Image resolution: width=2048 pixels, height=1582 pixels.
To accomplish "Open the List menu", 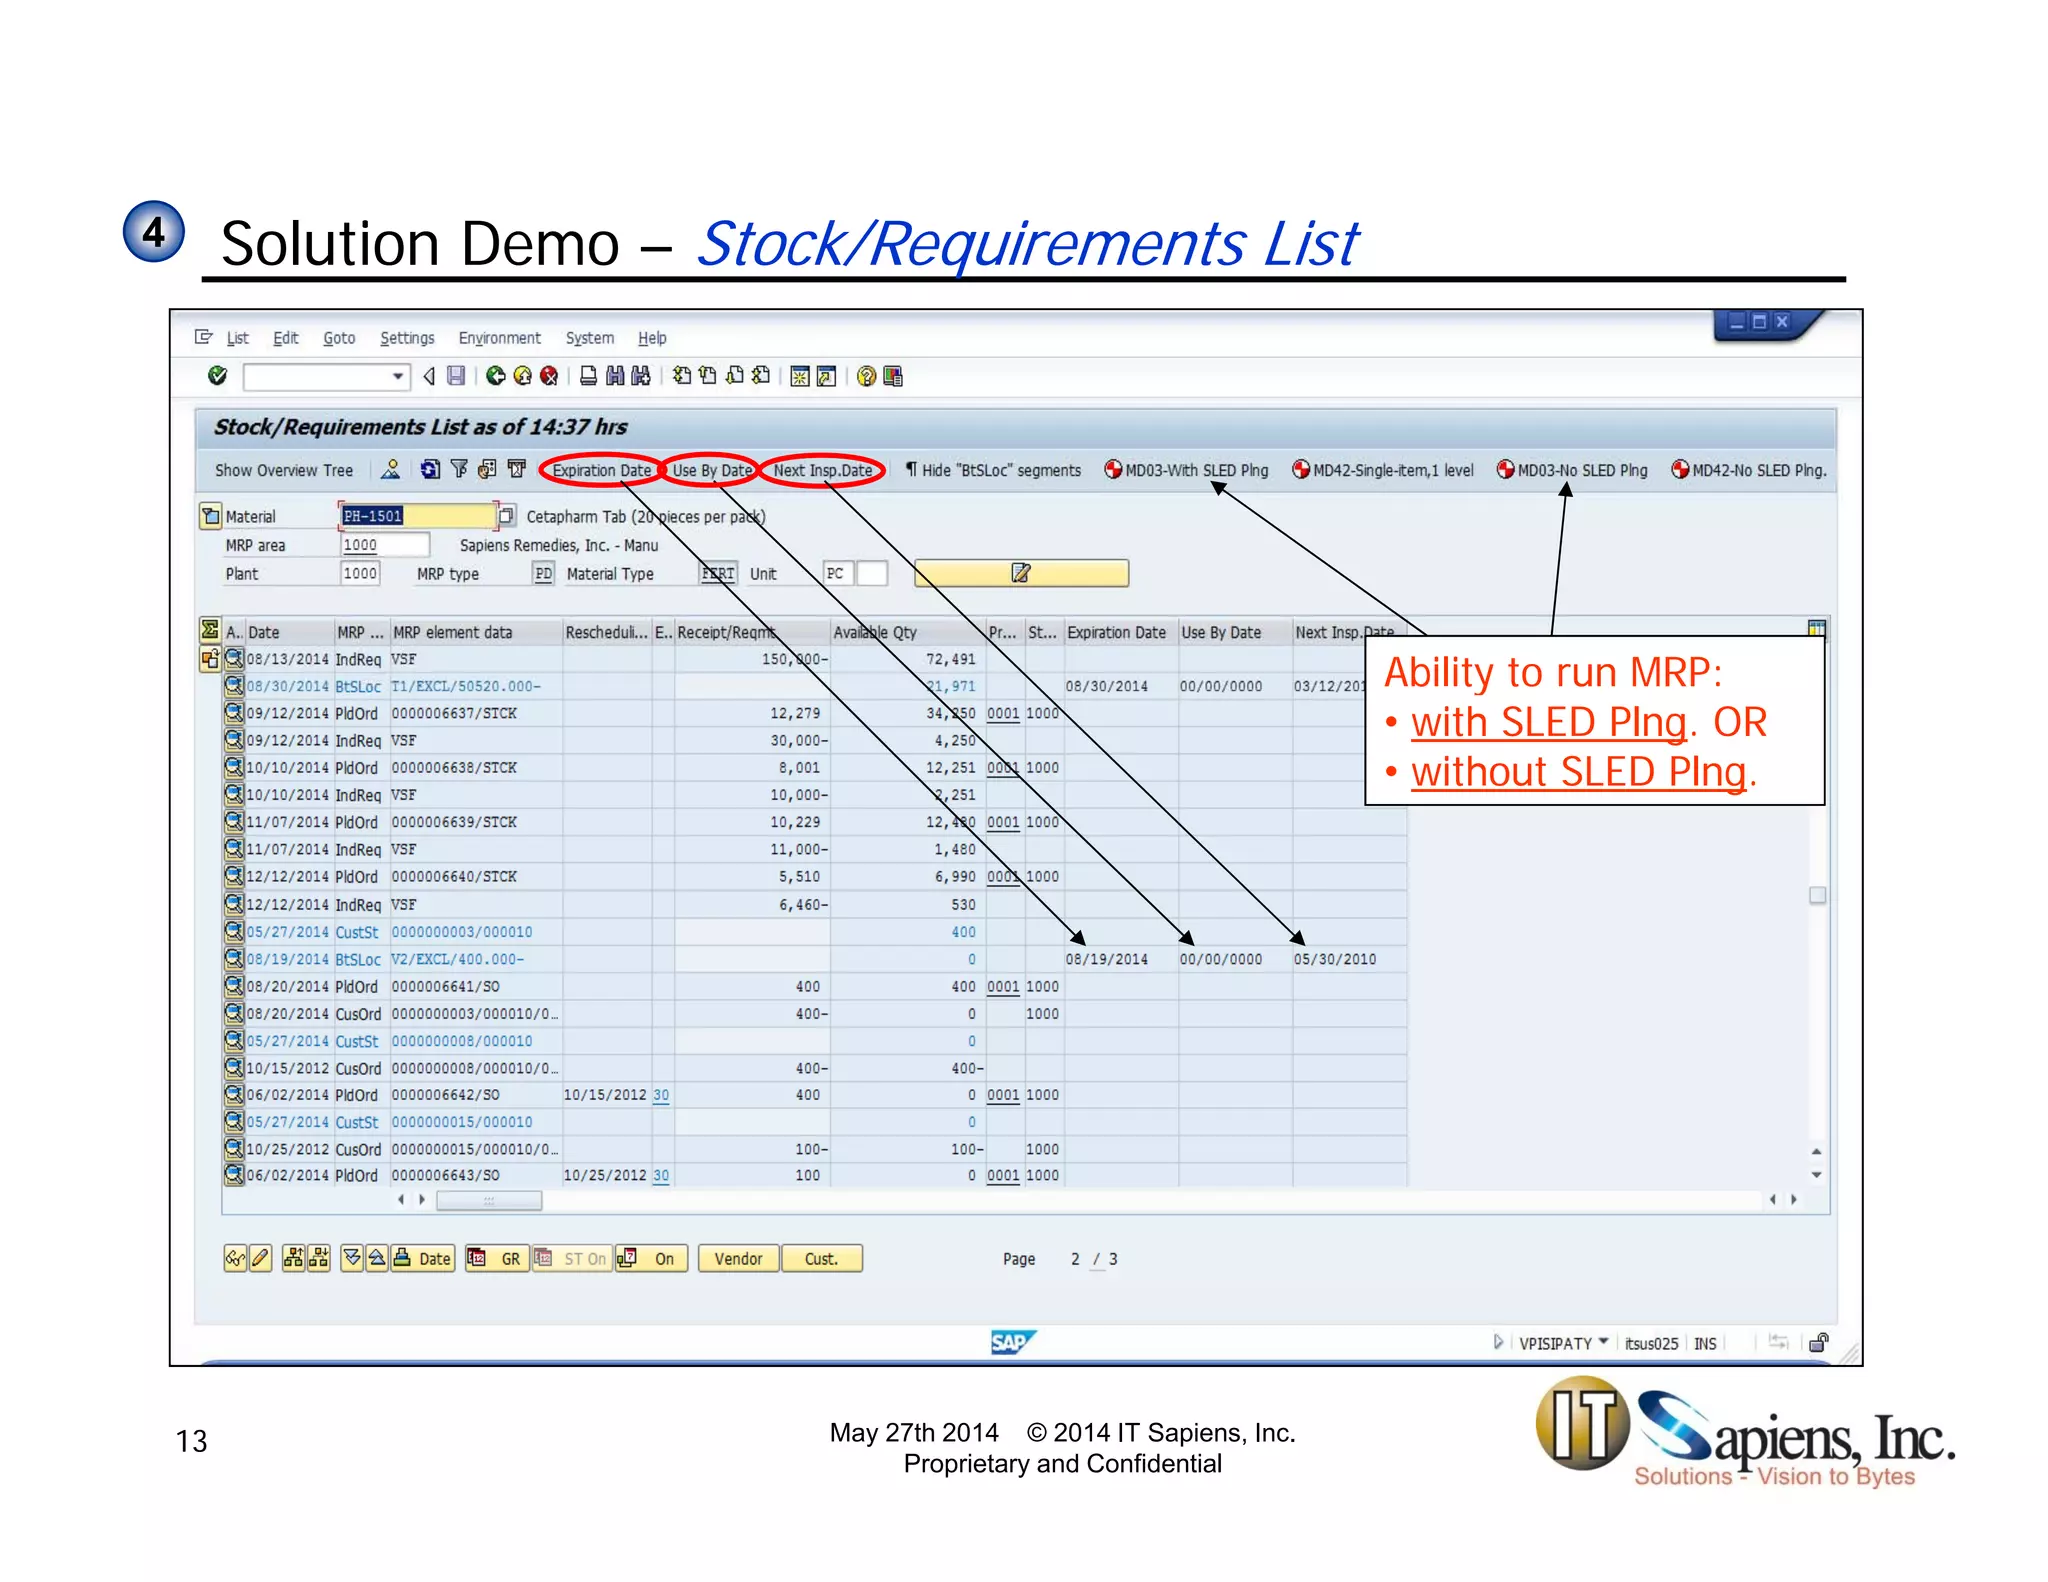I will [237, 338].
